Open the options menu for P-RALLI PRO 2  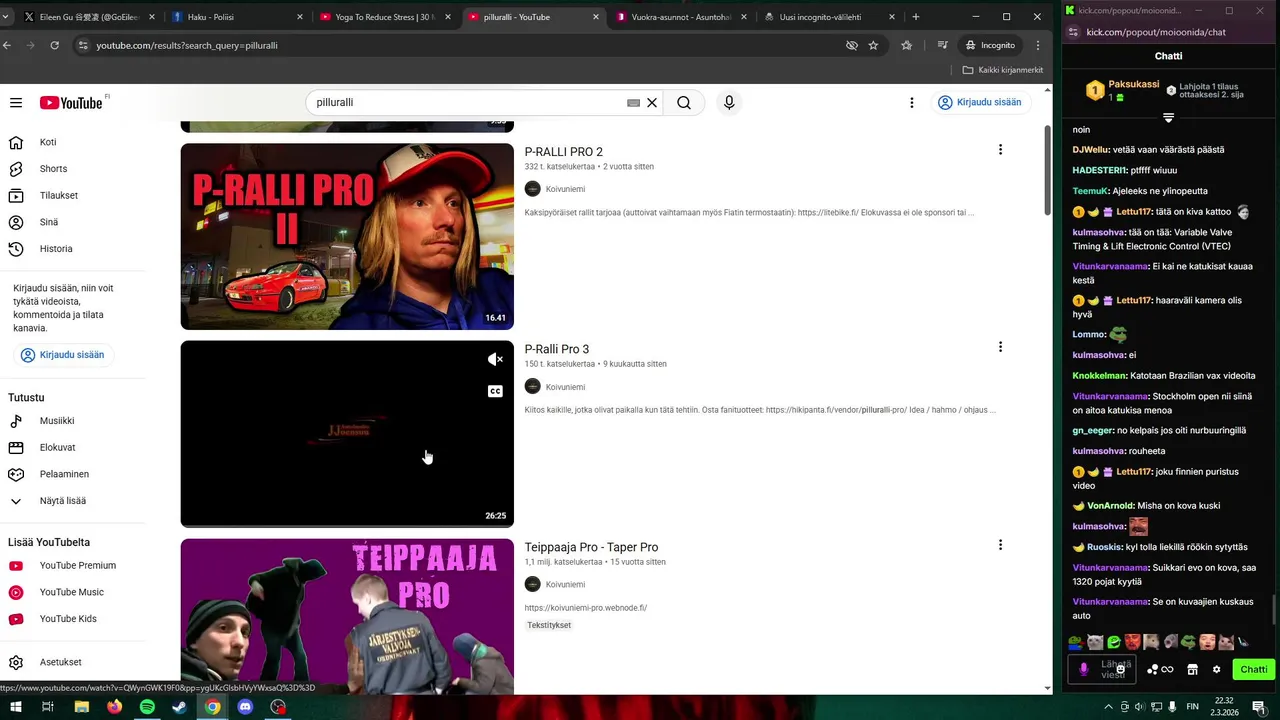pyautogui.click(x=1000, y=150)
